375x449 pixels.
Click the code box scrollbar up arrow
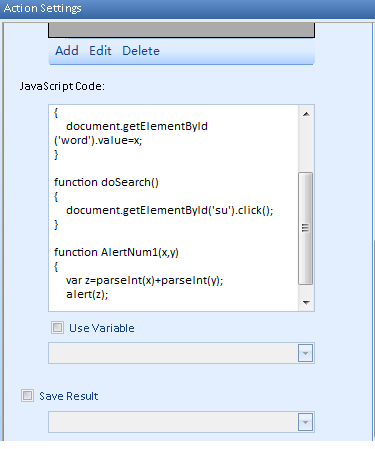306,114
